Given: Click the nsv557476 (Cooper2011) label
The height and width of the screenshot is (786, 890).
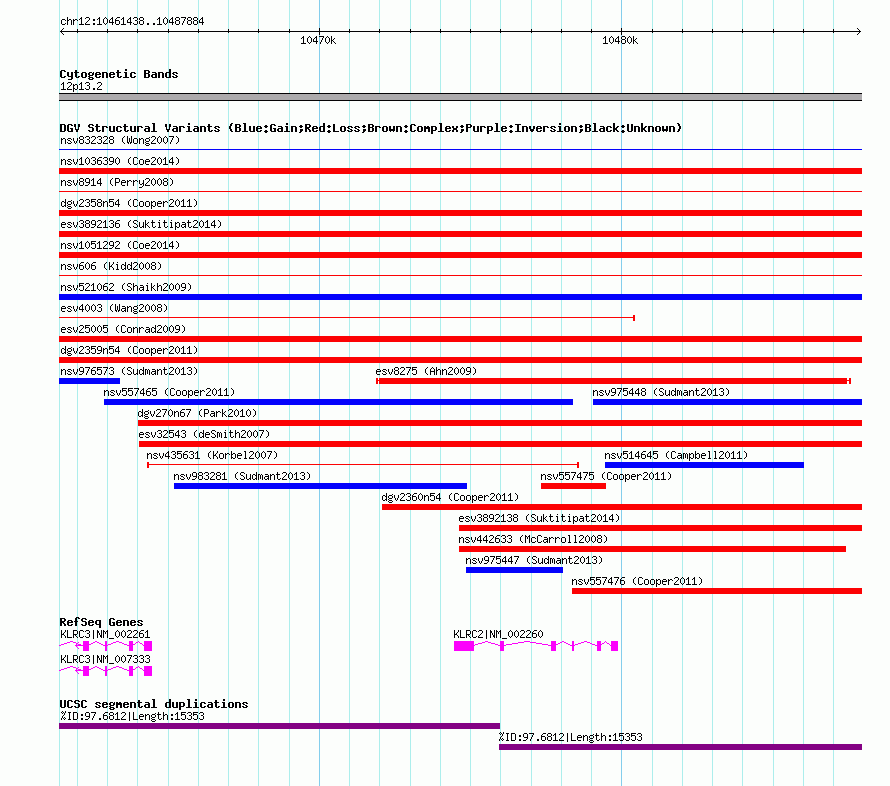Looking at the screenshot, I should pyautogui.click(x=637, y=581).
